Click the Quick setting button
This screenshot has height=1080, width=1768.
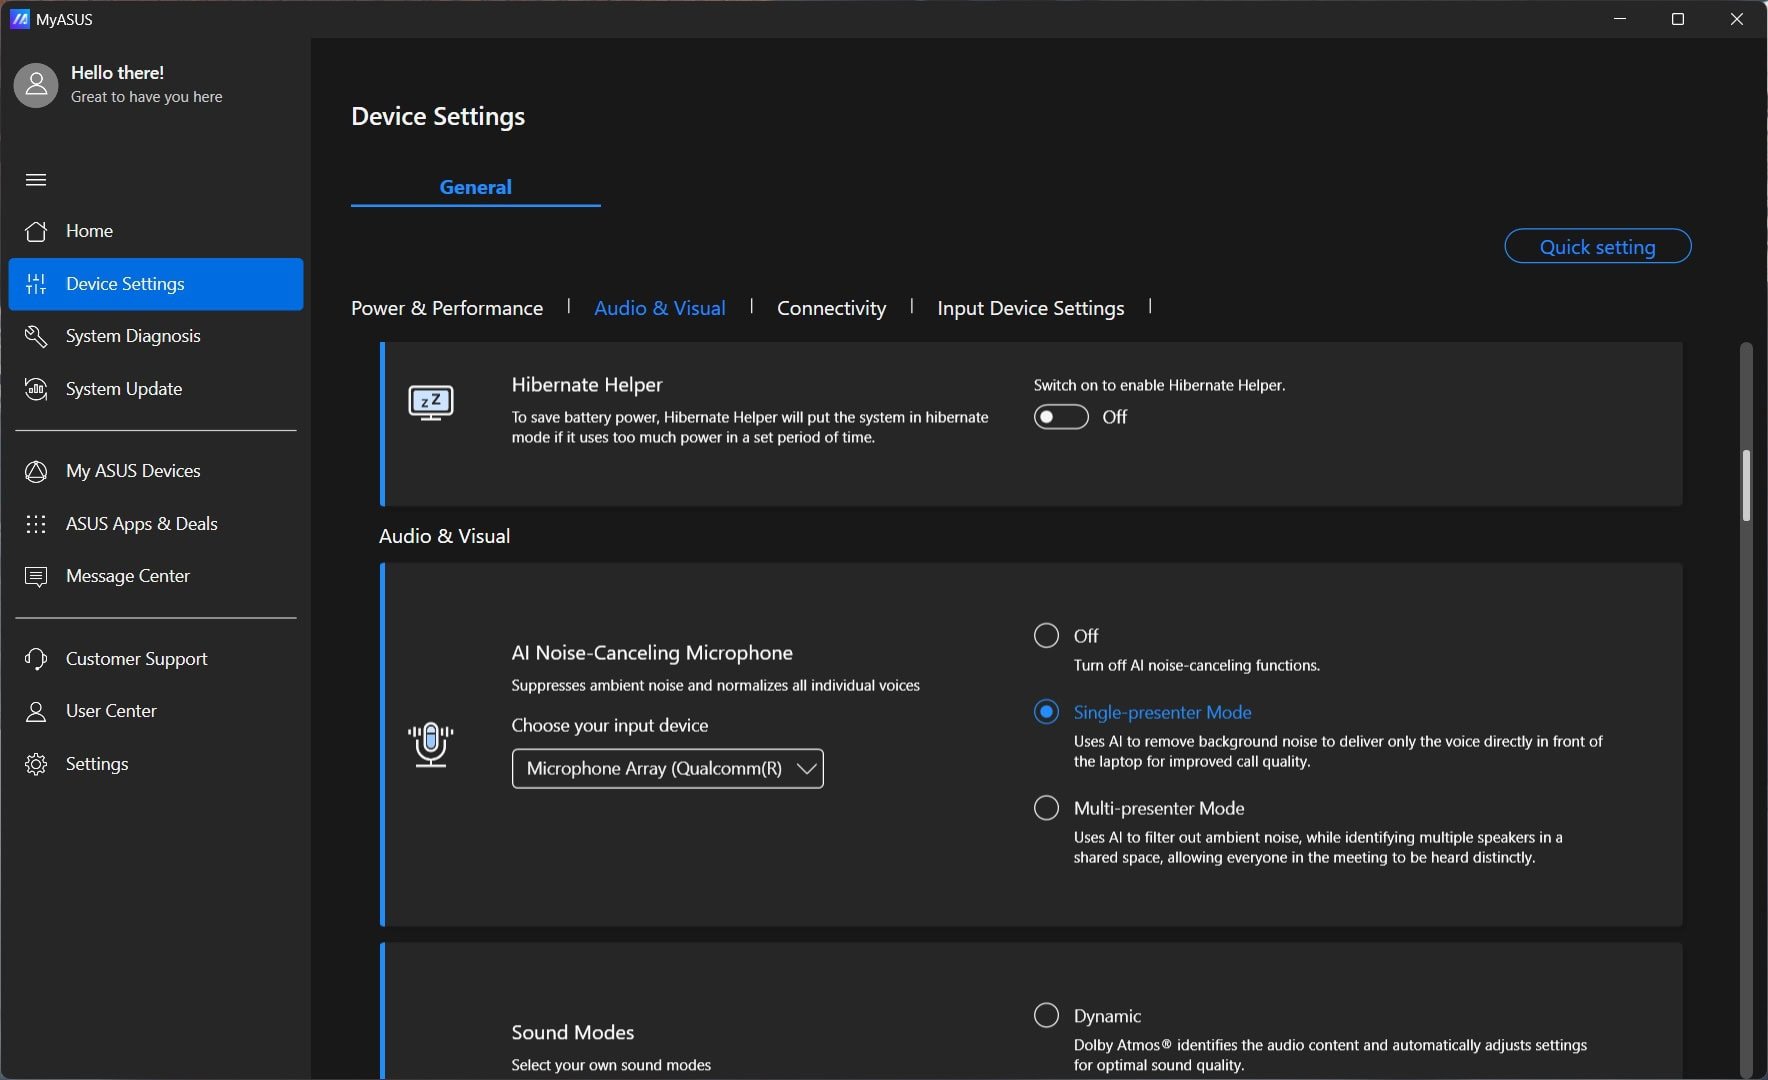(x=1598, y=247)
